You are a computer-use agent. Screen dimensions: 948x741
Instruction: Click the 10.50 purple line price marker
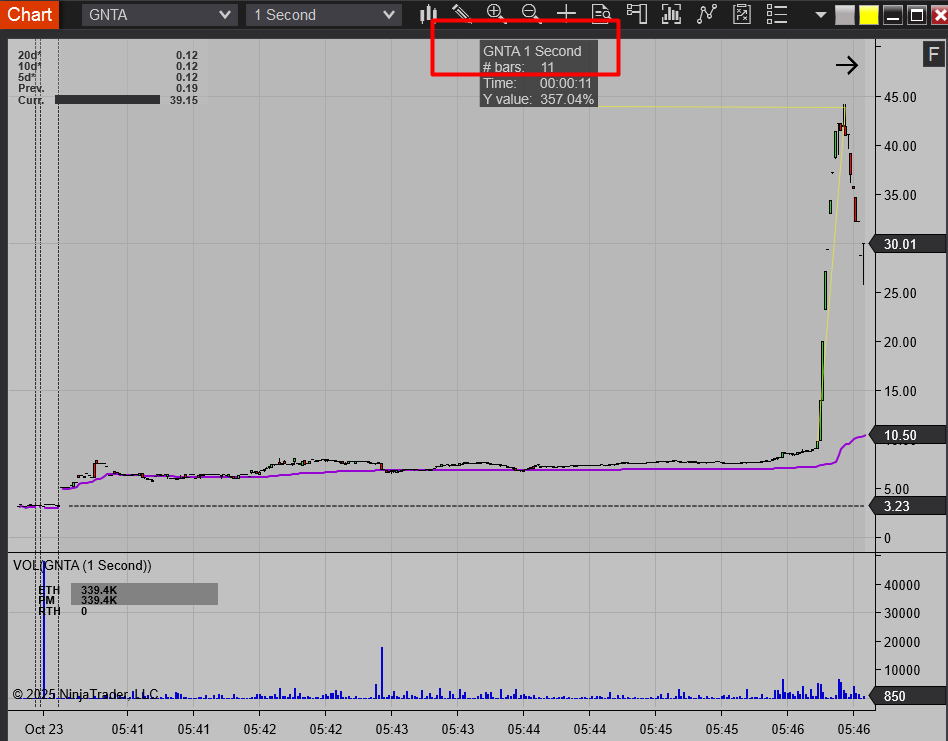coord(907,435)
